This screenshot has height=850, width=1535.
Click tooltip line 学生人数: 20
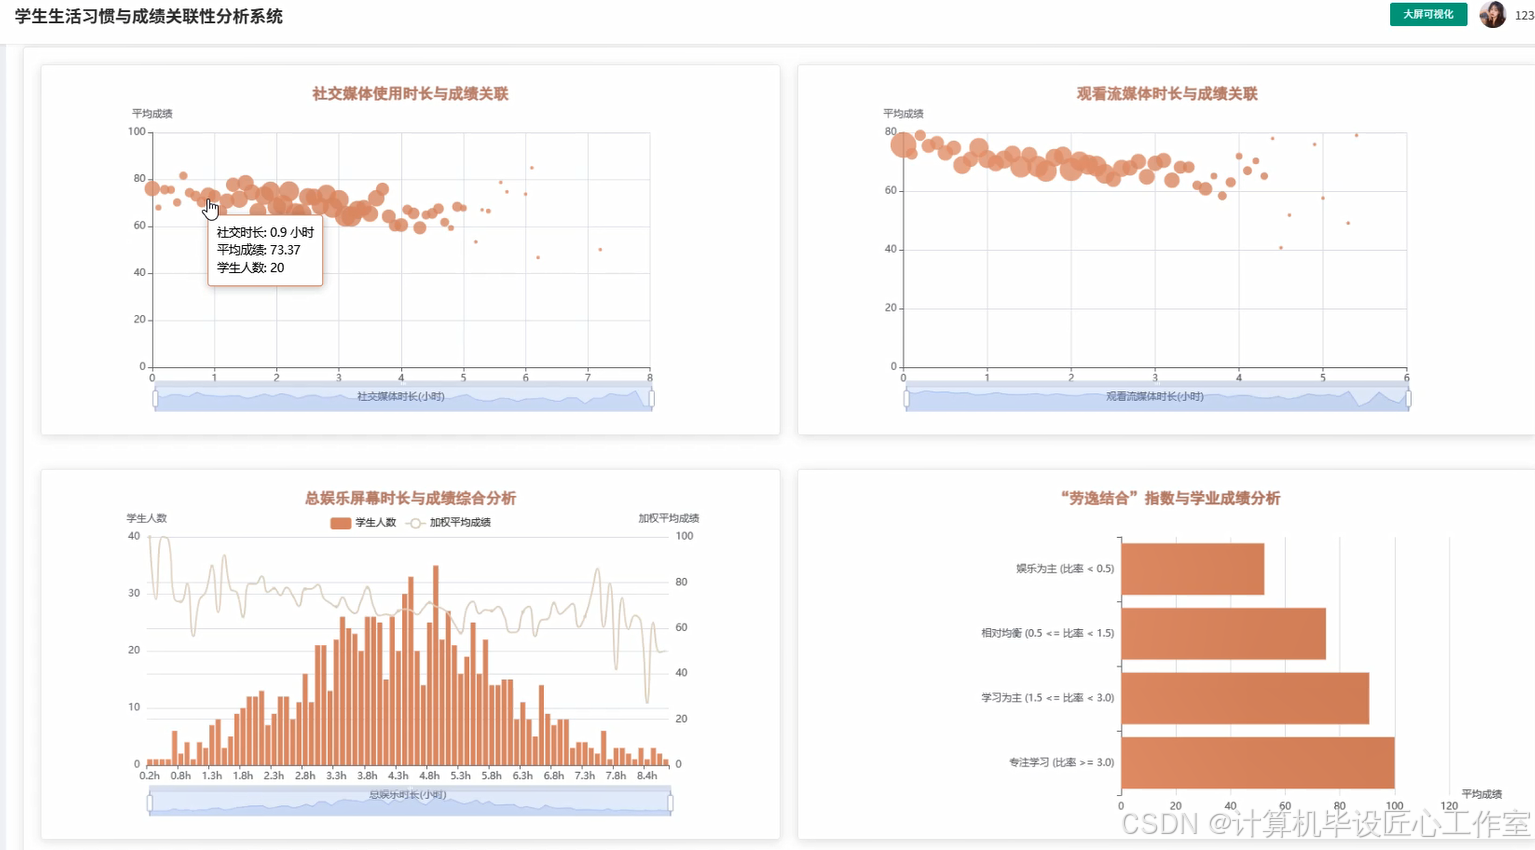[250, 268]
